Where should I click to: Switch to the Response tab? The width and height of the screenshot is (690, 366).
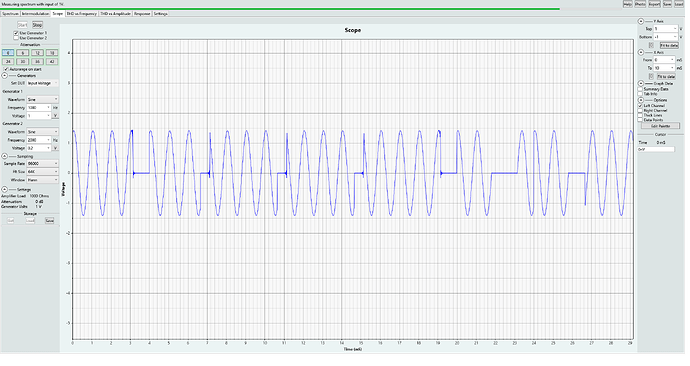tap(142, 14)
